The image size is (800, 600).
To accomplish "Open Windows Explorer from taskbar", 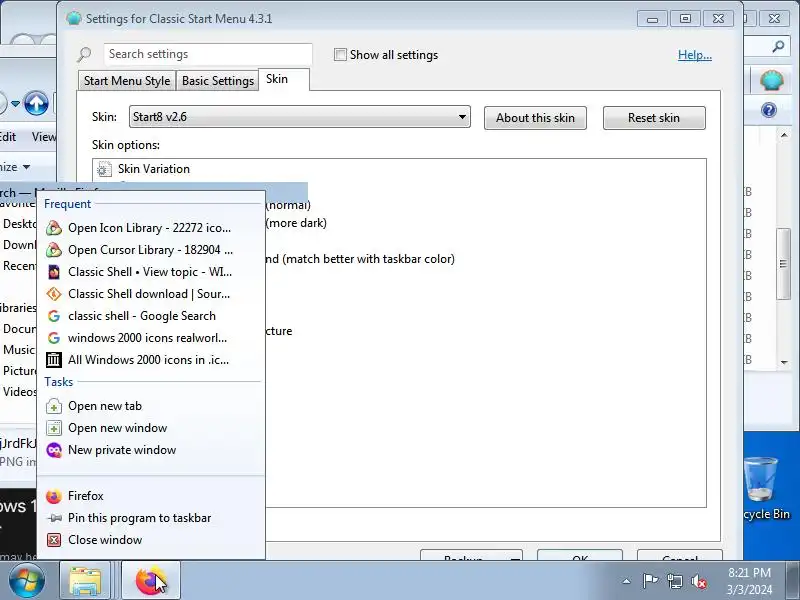I will 85,580.
